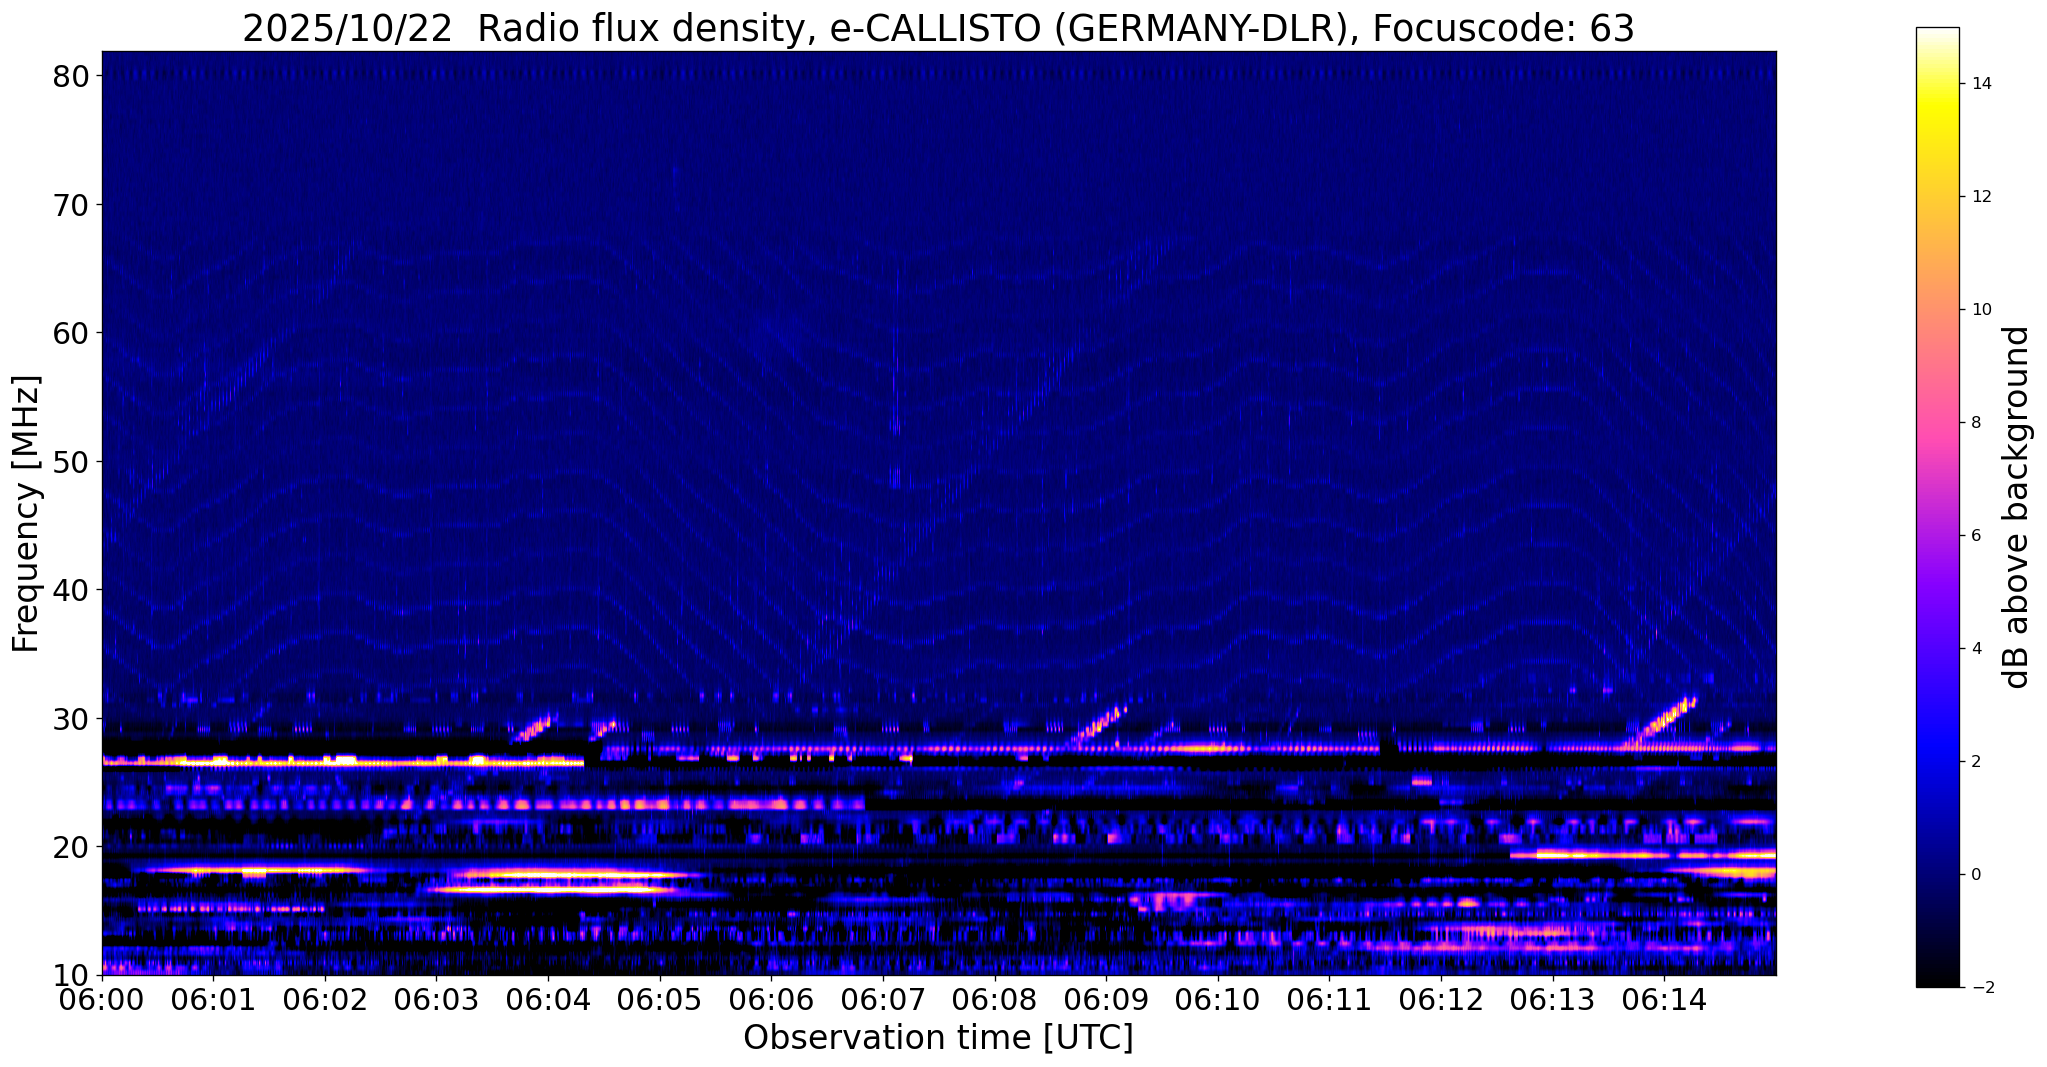This screenshot has height=1067, width=2047.
Task: Click the 70 MHz frequency tick label
Action: (71, 205)
